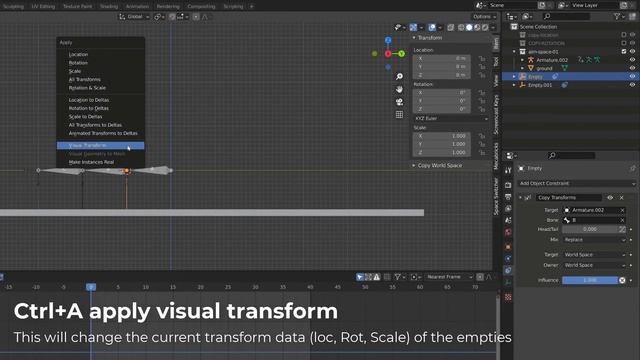Open the Scene properties tab icon
Image resolution: width=640 pixels, height=360 pixels.
point(508,220)
